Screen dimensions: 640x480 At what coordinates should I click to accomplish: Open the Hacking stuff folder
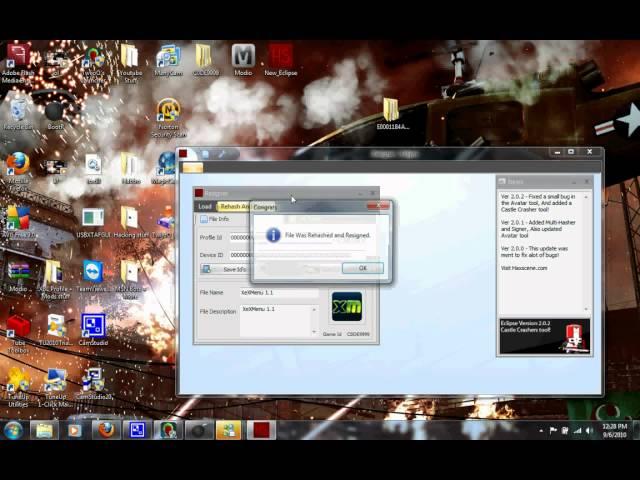tap(131, 222)
